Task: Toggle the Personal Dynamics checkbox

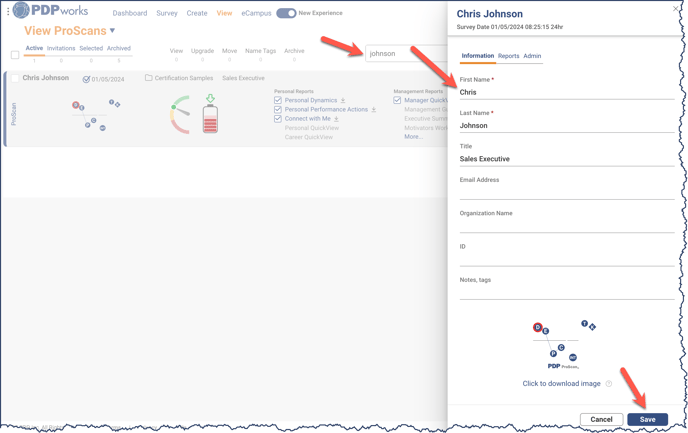Action: point(278,100)
